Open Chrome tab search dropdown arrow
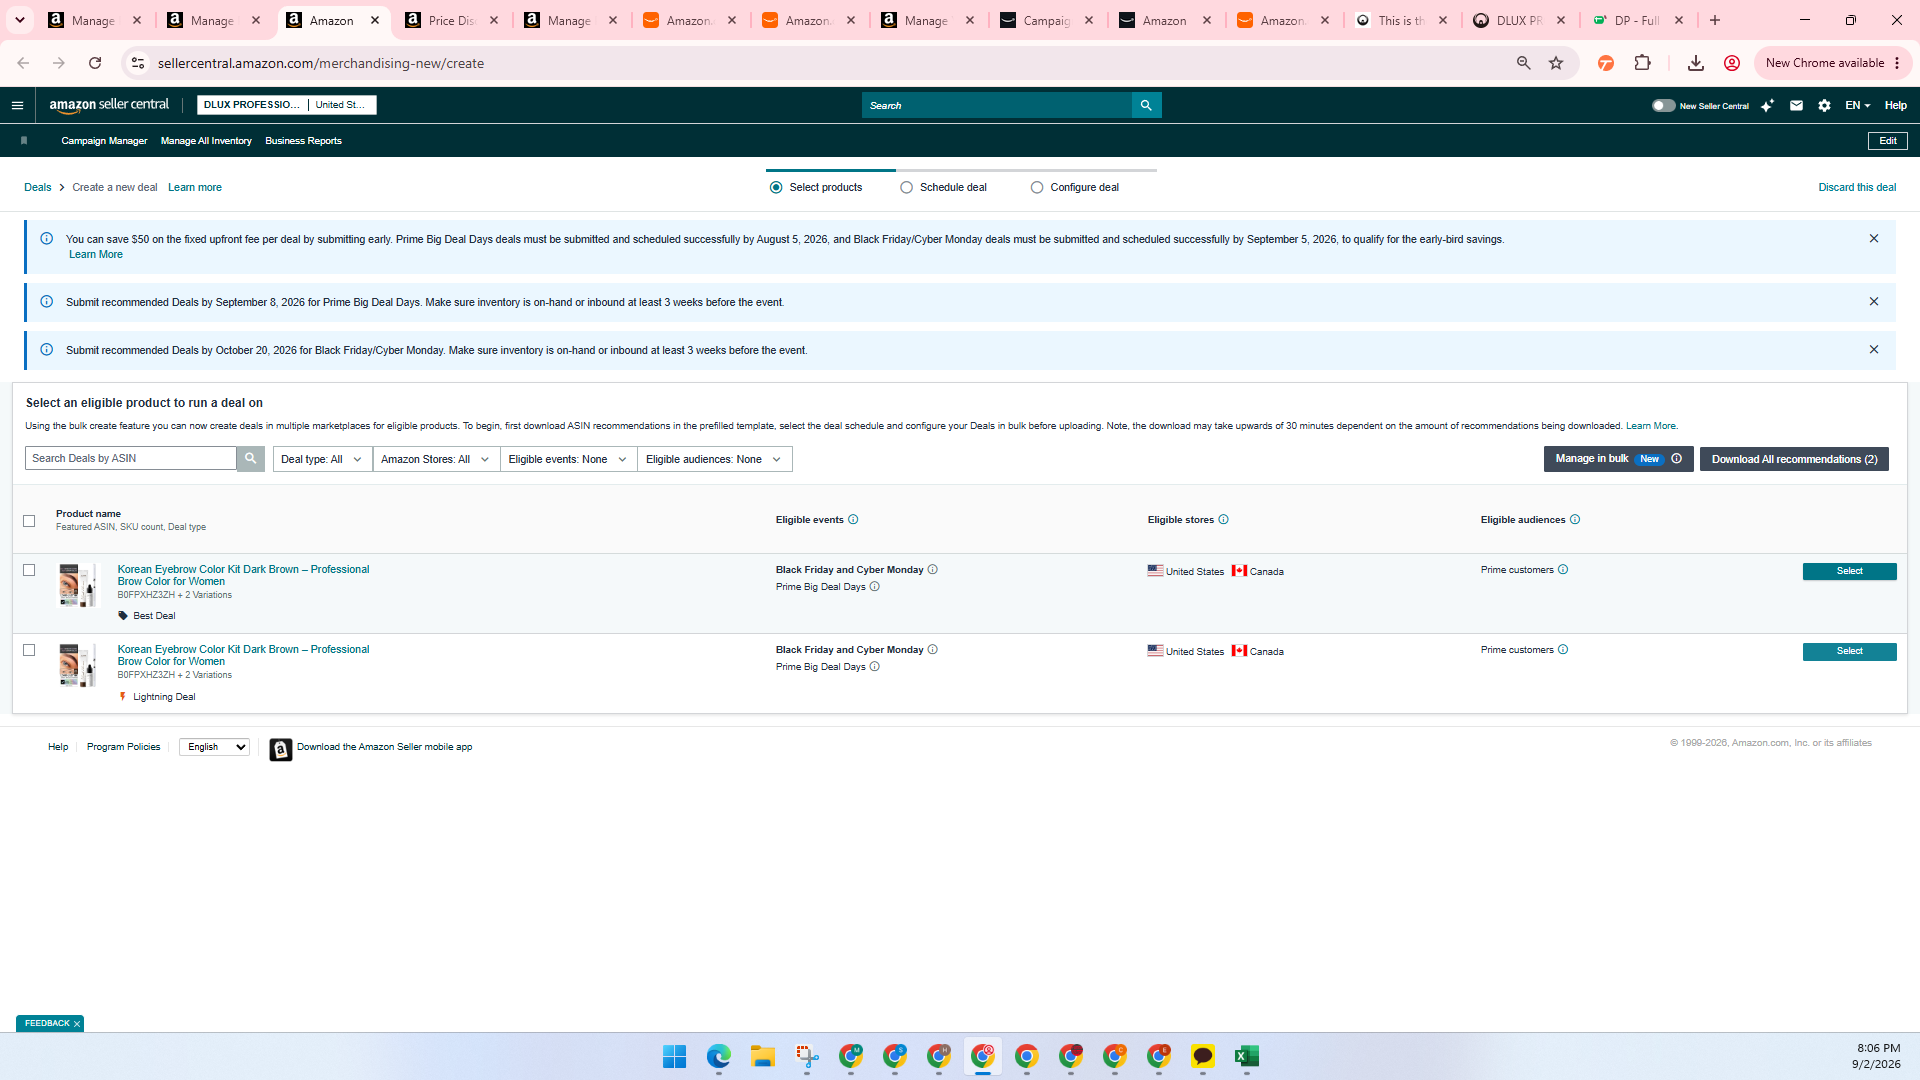The height and width of the screenshot is (1080, 1920). pyautogui.click(x=20, y=20)
